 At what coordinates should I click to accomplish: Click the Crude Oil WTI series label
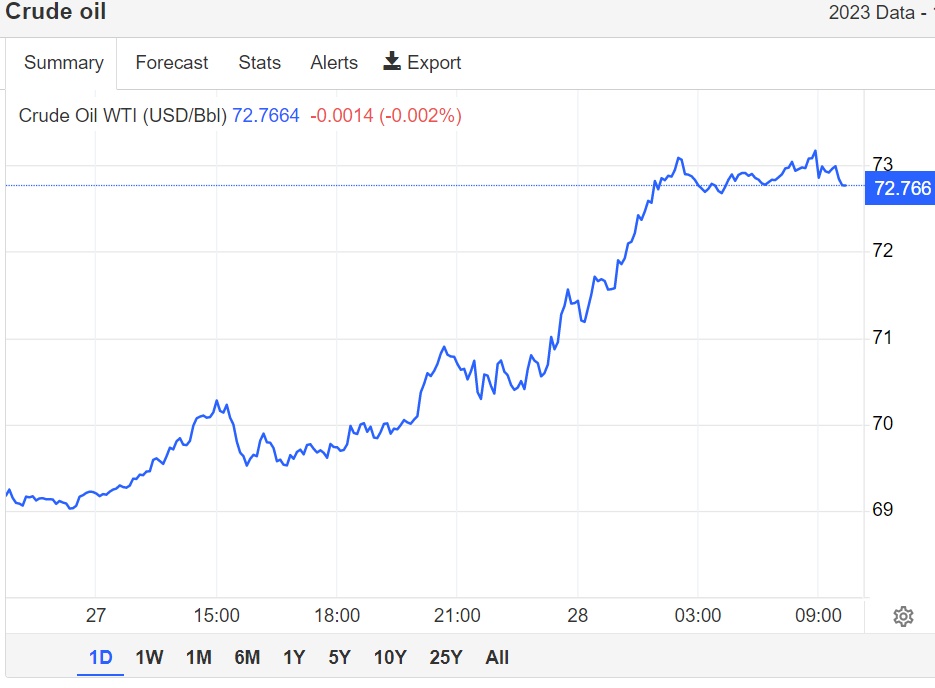coord(123,116)
